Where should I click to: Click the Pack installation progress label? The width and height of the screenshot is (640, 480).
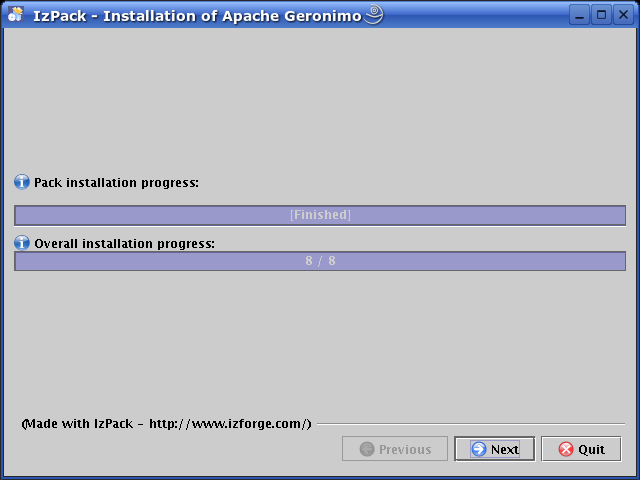(116, 182)
